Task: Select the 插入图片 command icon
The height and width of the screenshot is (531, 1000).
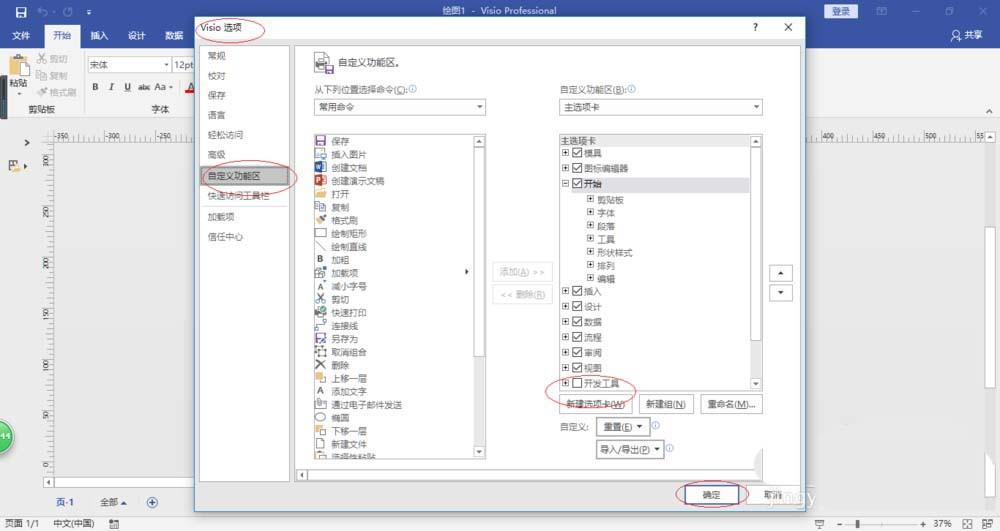Action: (321, 154)
